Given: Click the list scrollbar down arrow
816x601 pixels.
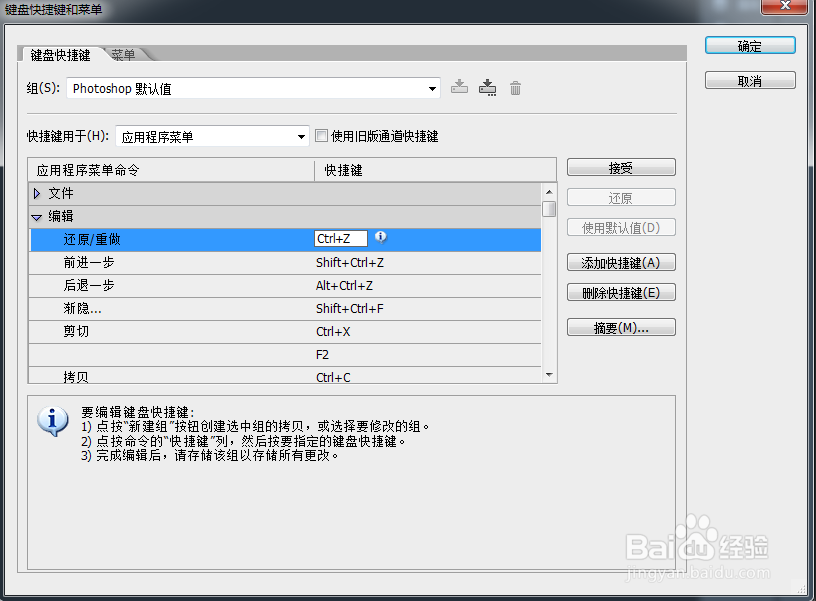Looking at the screenshot, I should tap(549, 375).
